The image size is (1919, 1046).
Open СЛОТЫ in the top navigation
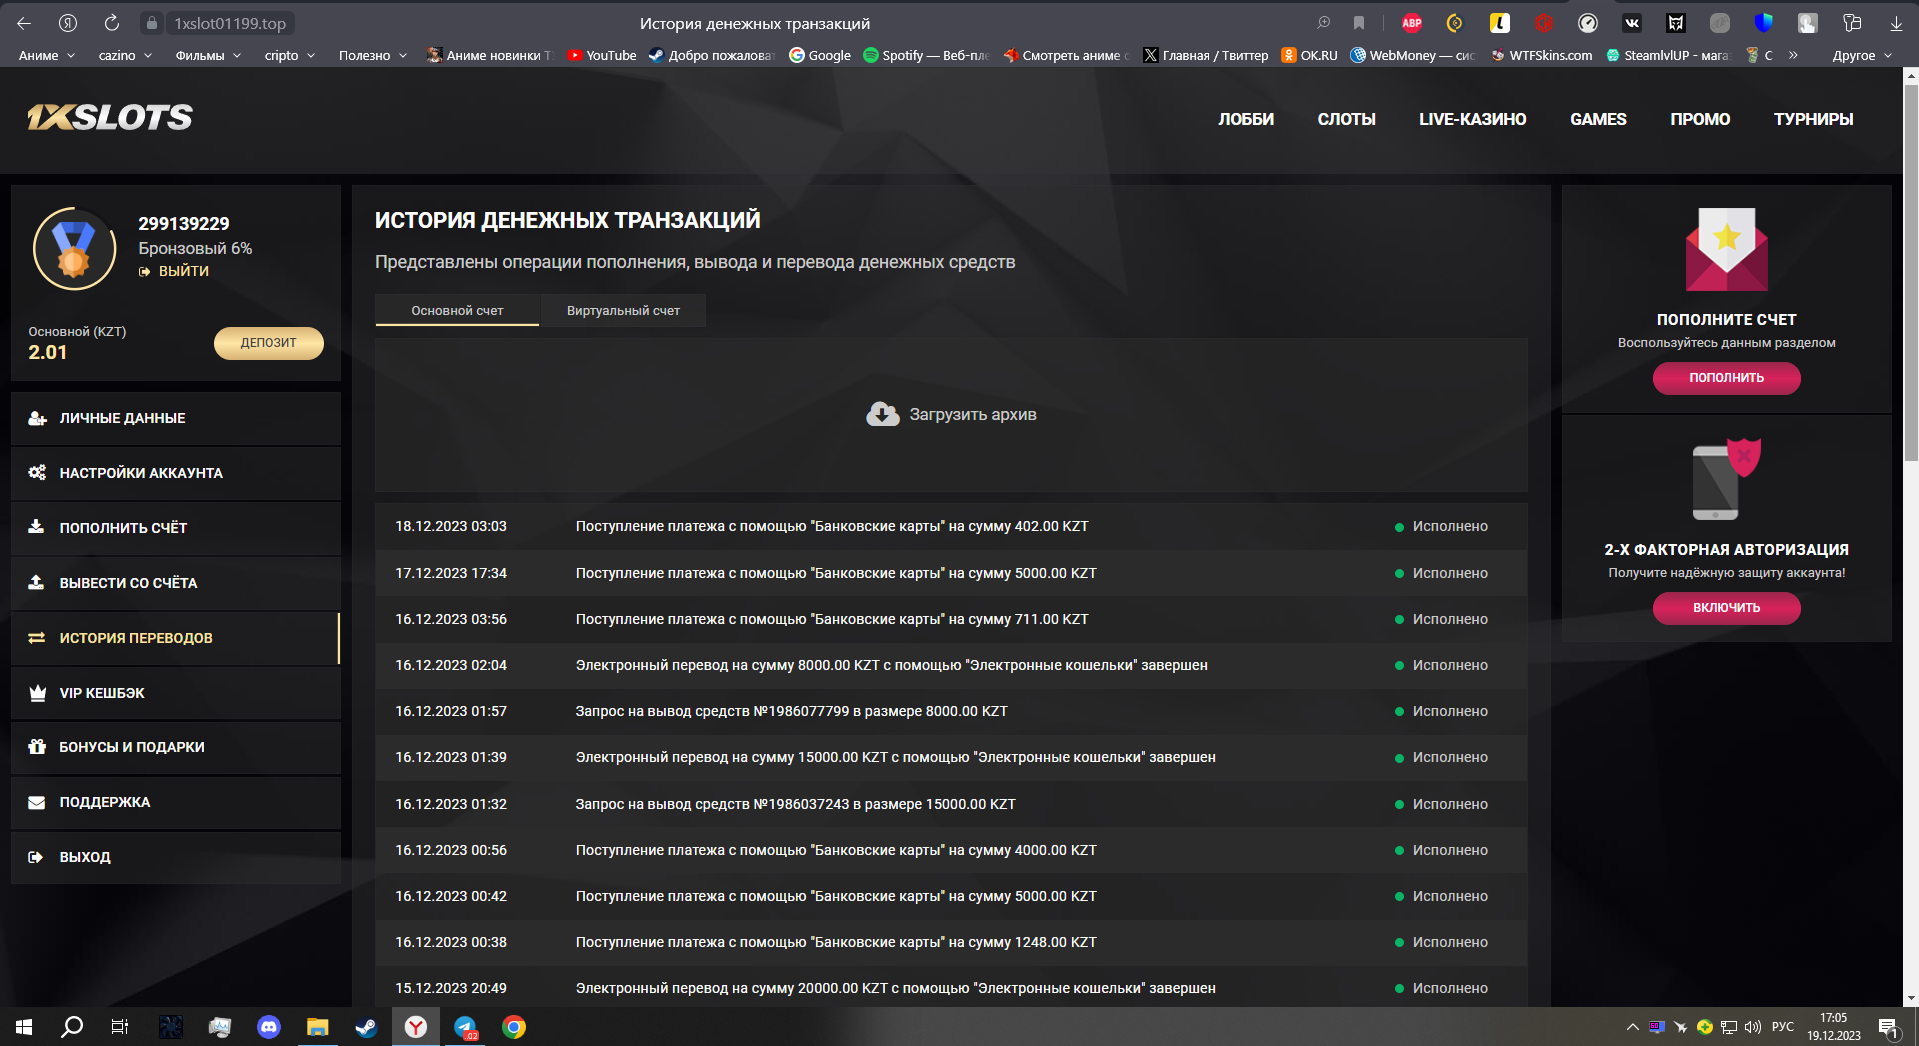[x=1346, y=119]
